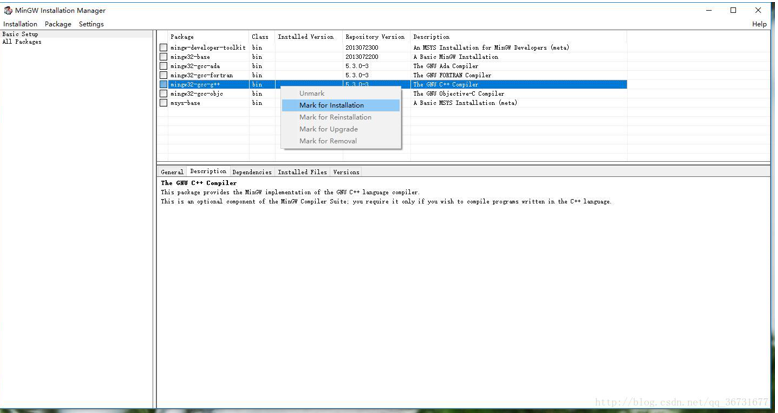
Task: Switch to the Description tab
Action: click(208, 171)
